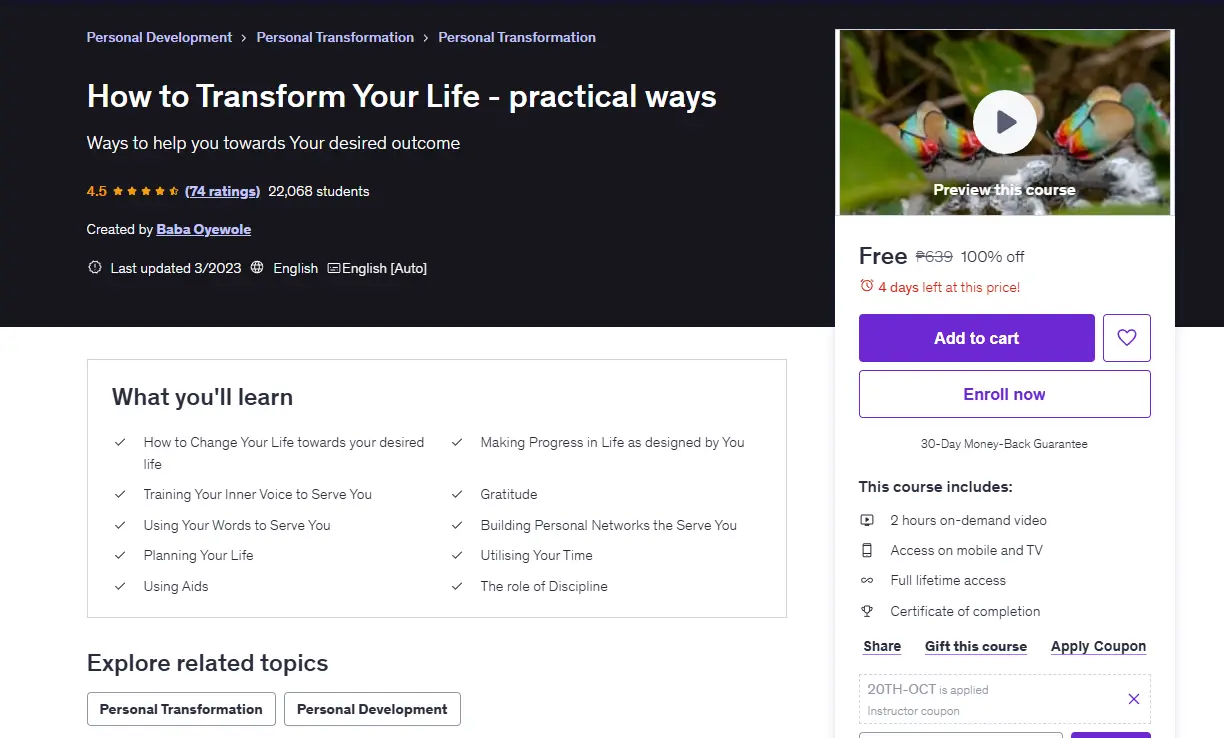Click checkmark beside Gratitude

(457, 494)
